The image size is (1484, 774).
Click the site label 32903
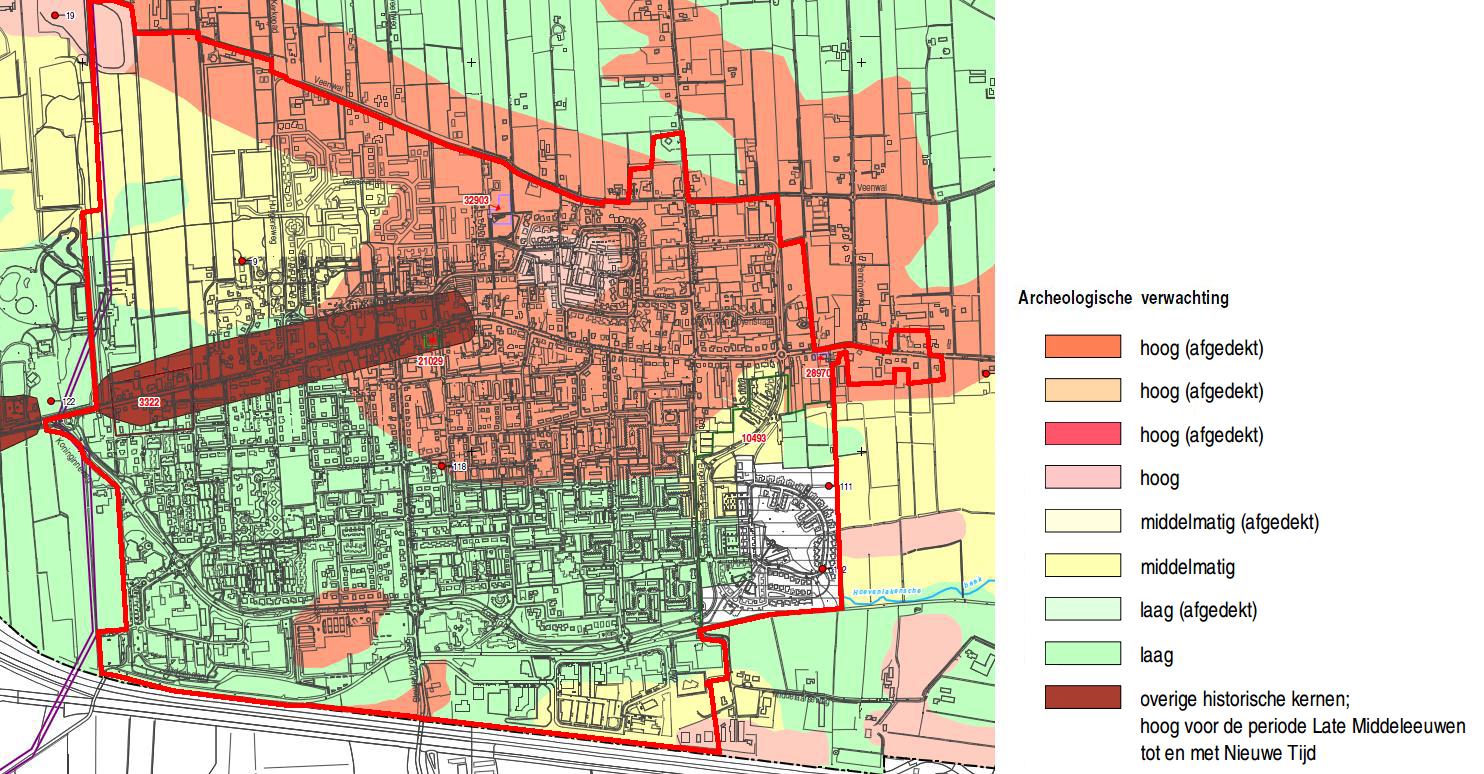click(x=477, y=200)
